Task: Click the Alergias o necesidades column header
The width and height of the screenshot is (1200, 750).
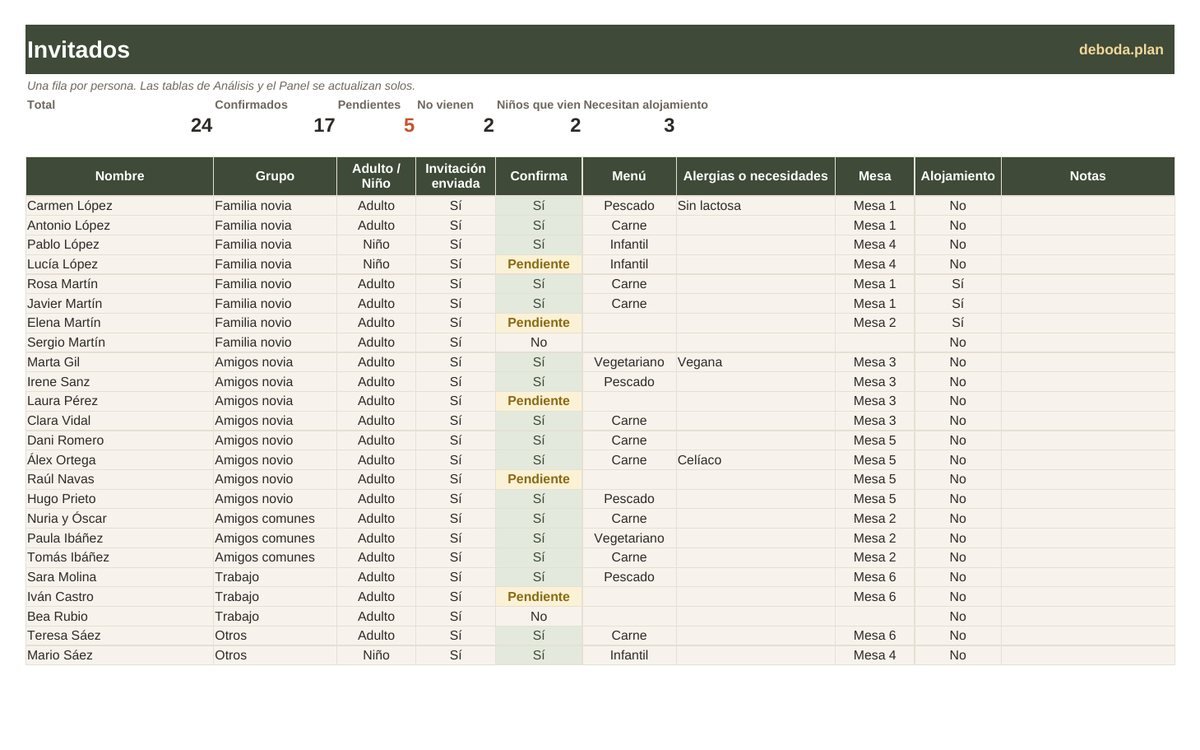Action: coord(755,176)
